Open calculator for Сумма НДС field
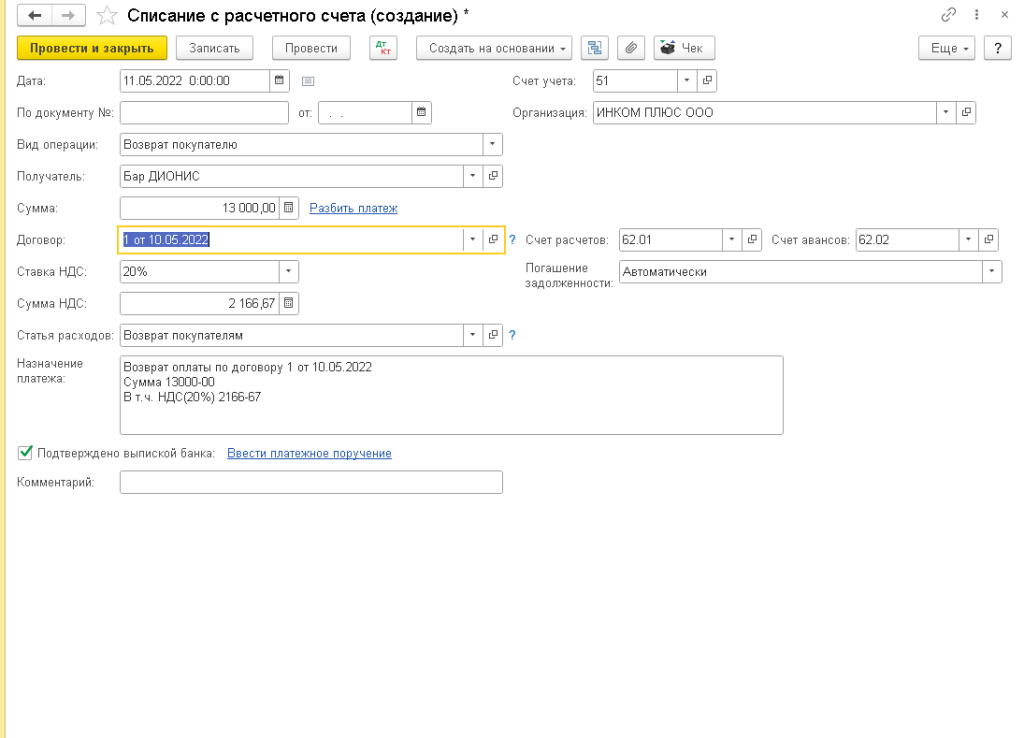 (289, 302)
